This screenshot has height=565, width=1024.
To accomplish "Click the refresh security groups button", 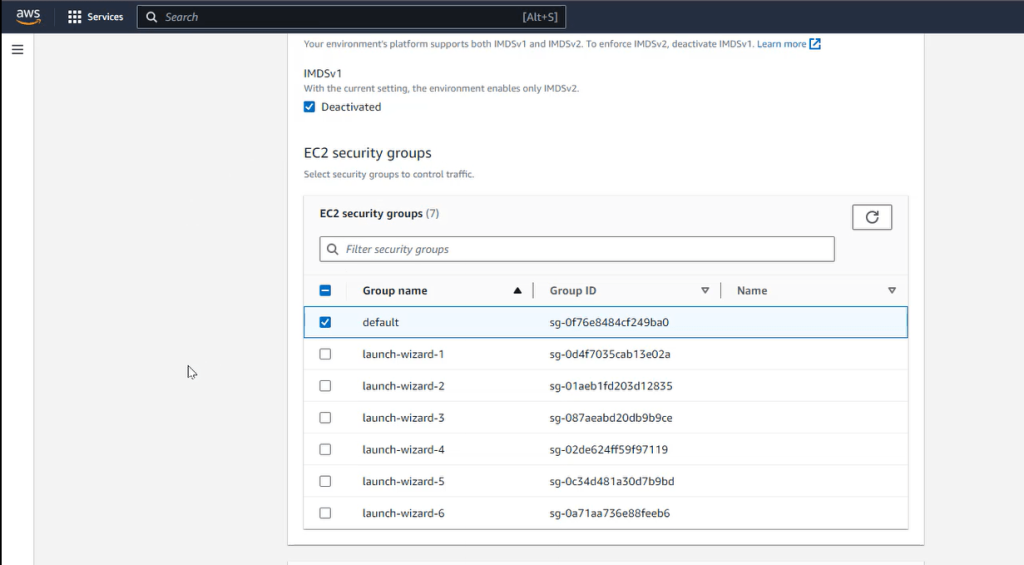I will pyautogui.click(x=871, y=217).
